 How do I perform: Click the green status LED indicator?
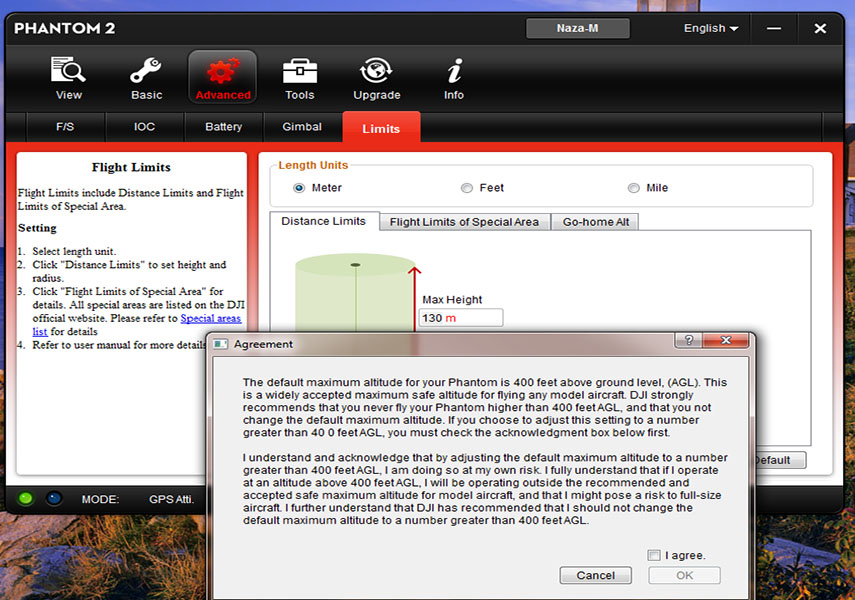25,498
